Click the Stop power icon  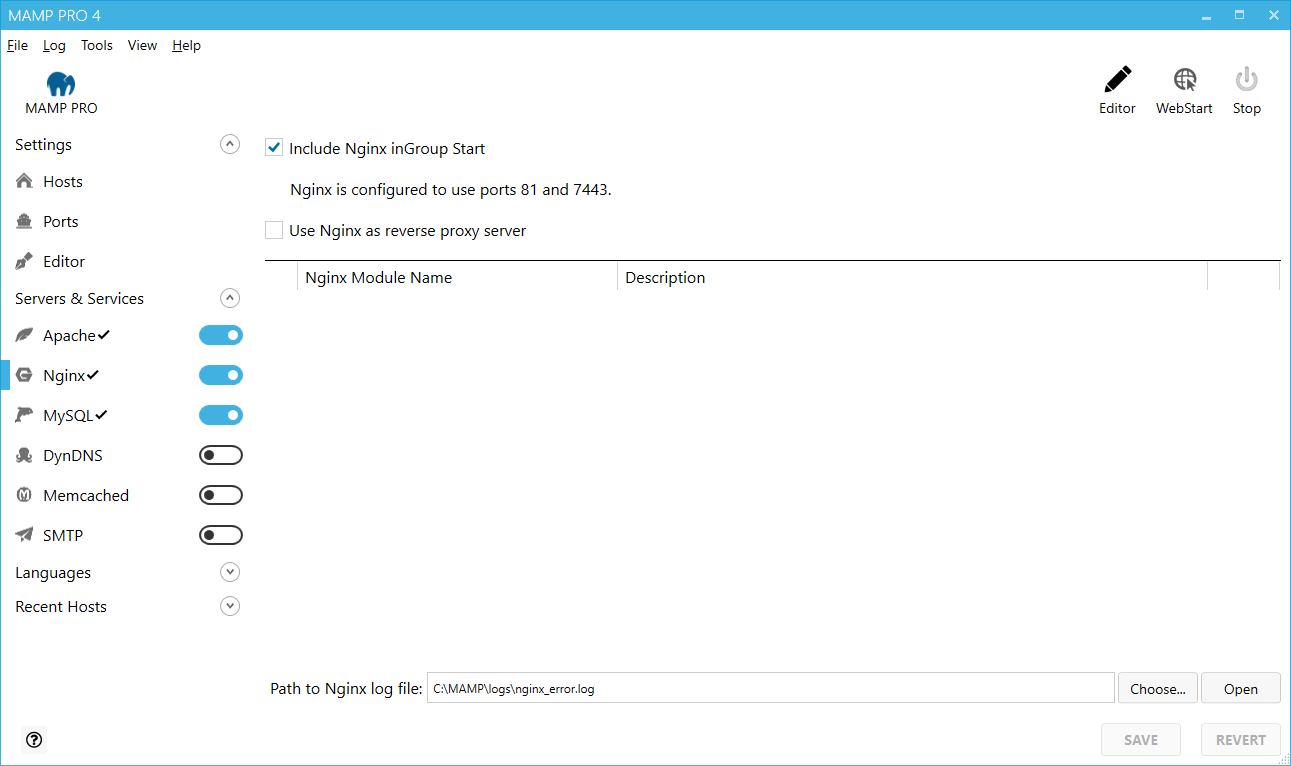click(1246, 79)
